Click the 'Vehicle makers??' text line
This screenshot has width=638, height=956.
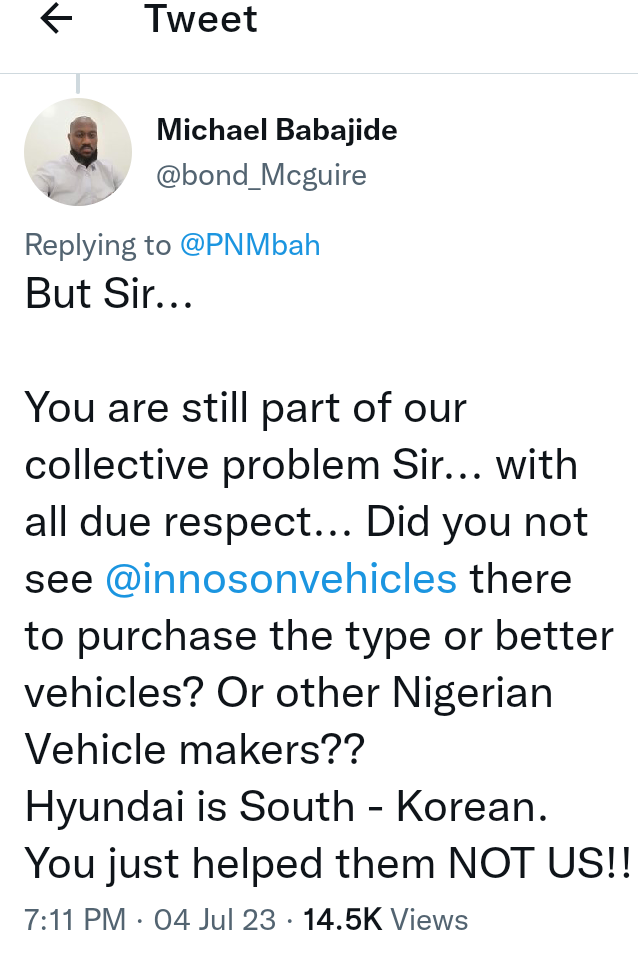tap(196, 750)
